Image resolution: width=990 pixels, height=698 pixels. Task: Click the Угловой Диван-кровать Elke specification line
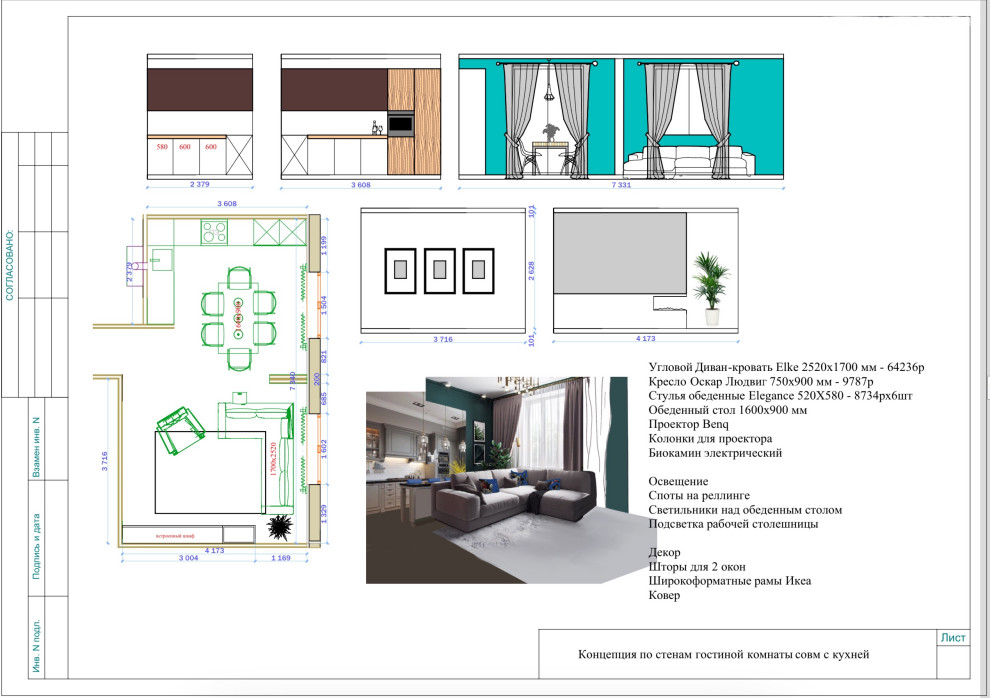coord(786,367)
